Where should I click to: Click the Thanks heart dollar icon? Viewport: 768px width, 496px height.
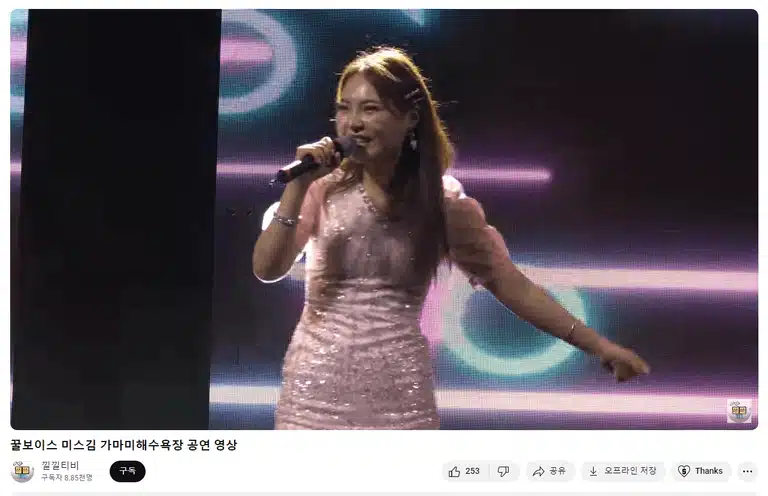click(684, 471)
